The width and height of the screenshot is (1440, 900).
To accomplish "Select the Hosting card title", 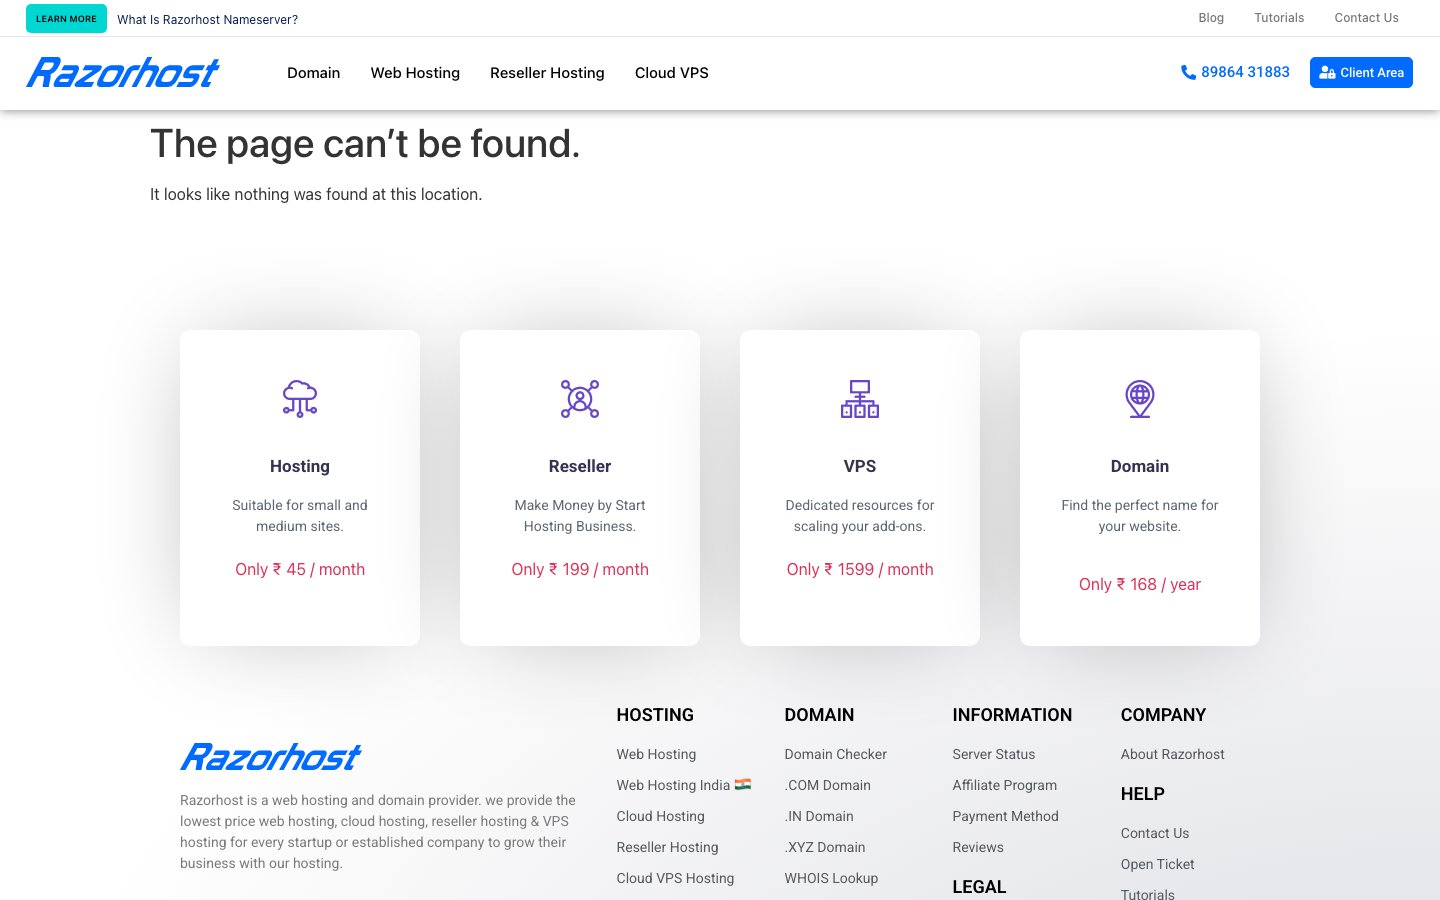I will tap(300, 466).
